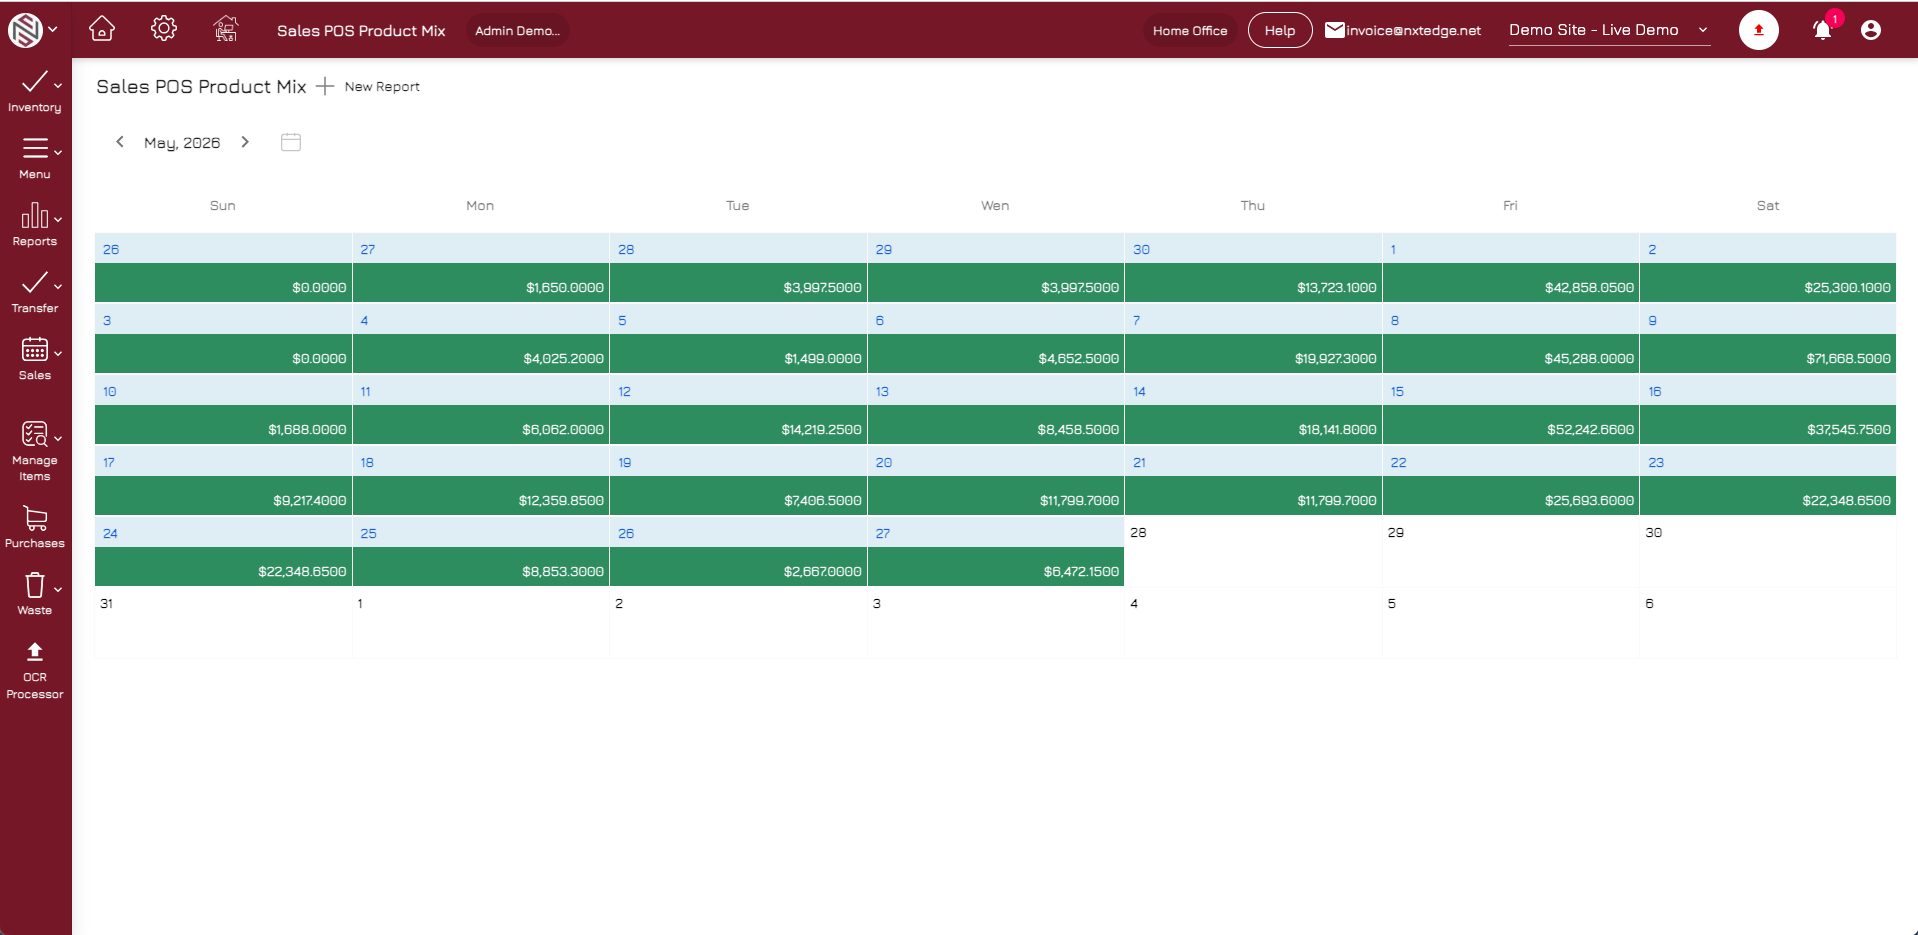Go to next month arrow
1918x935 pixels.
pos(245,142)
